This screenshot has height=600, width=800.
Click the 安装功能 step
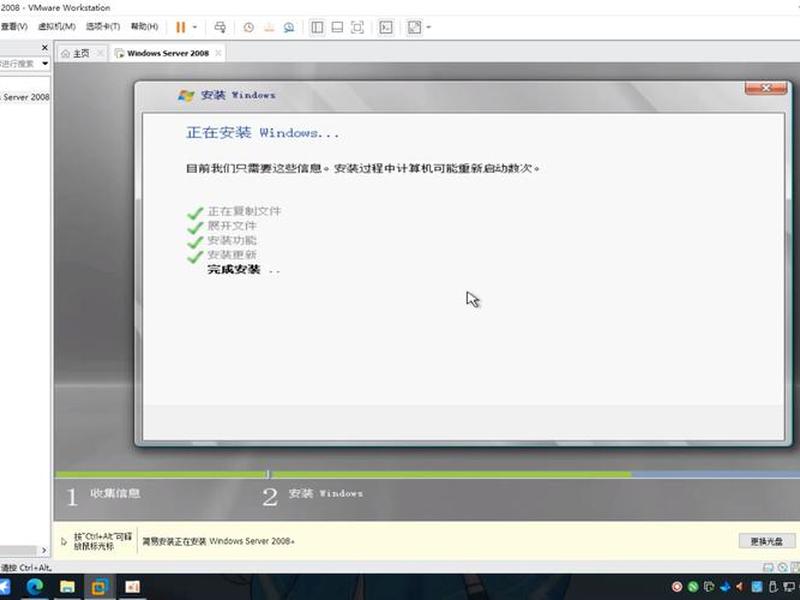pos(232,240)
